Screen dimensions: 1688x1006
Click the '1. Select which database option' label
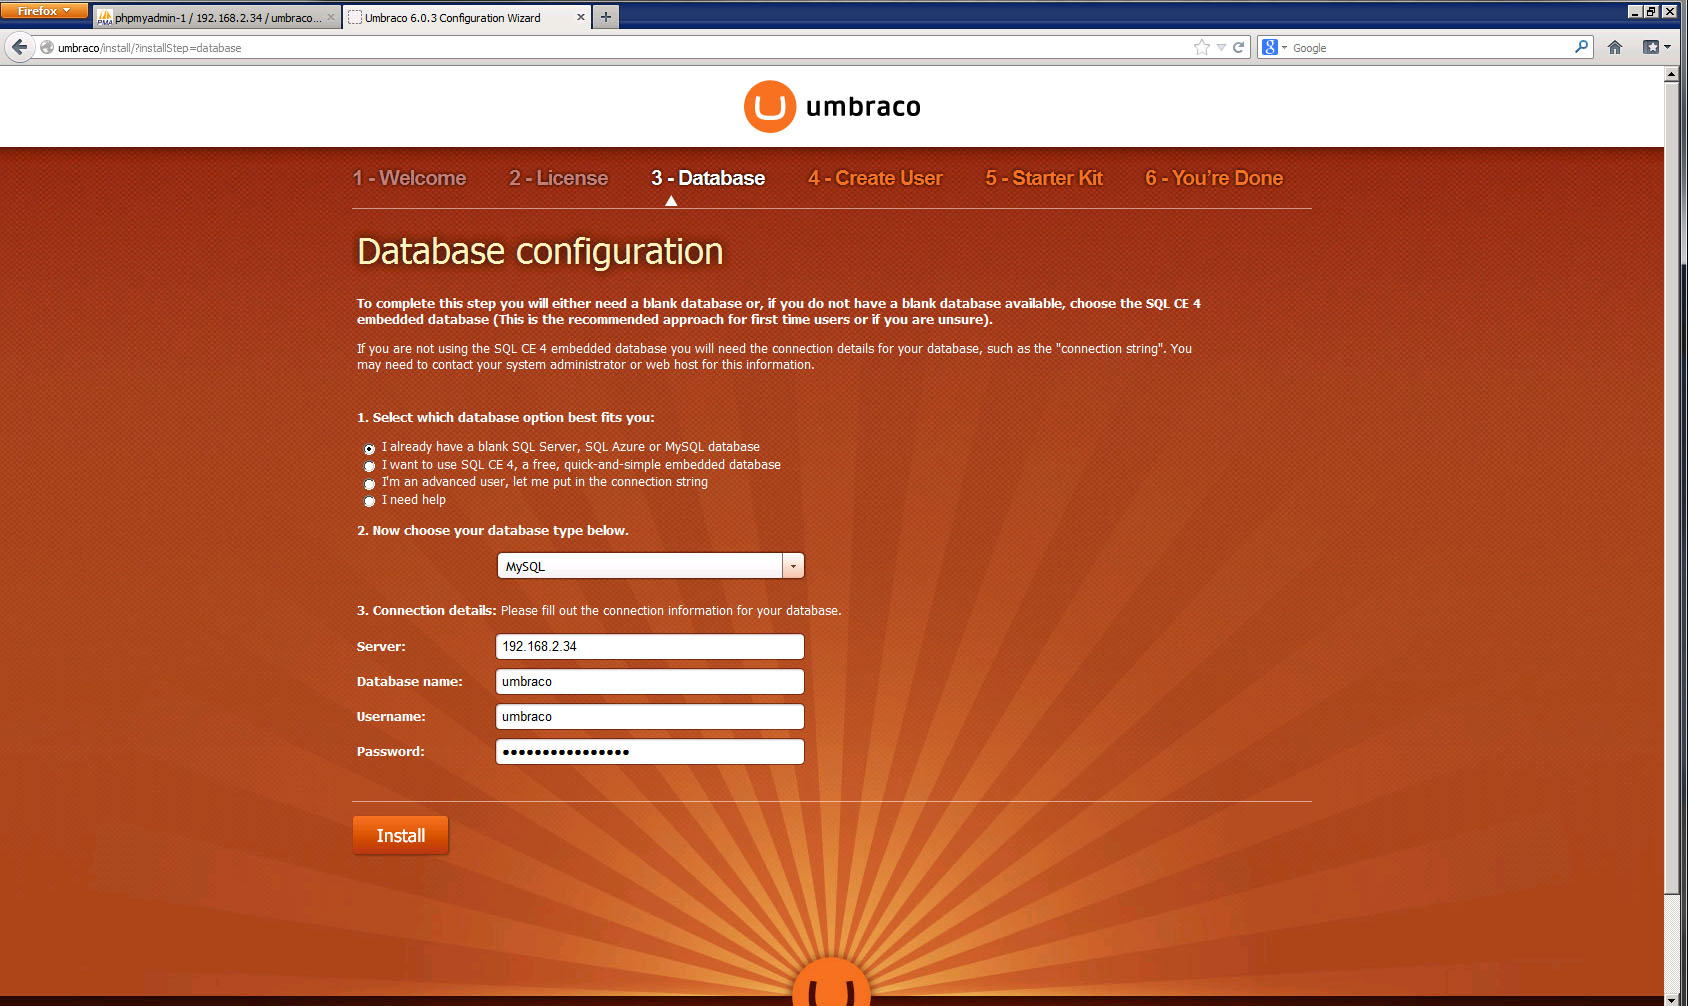pos(506,418)
